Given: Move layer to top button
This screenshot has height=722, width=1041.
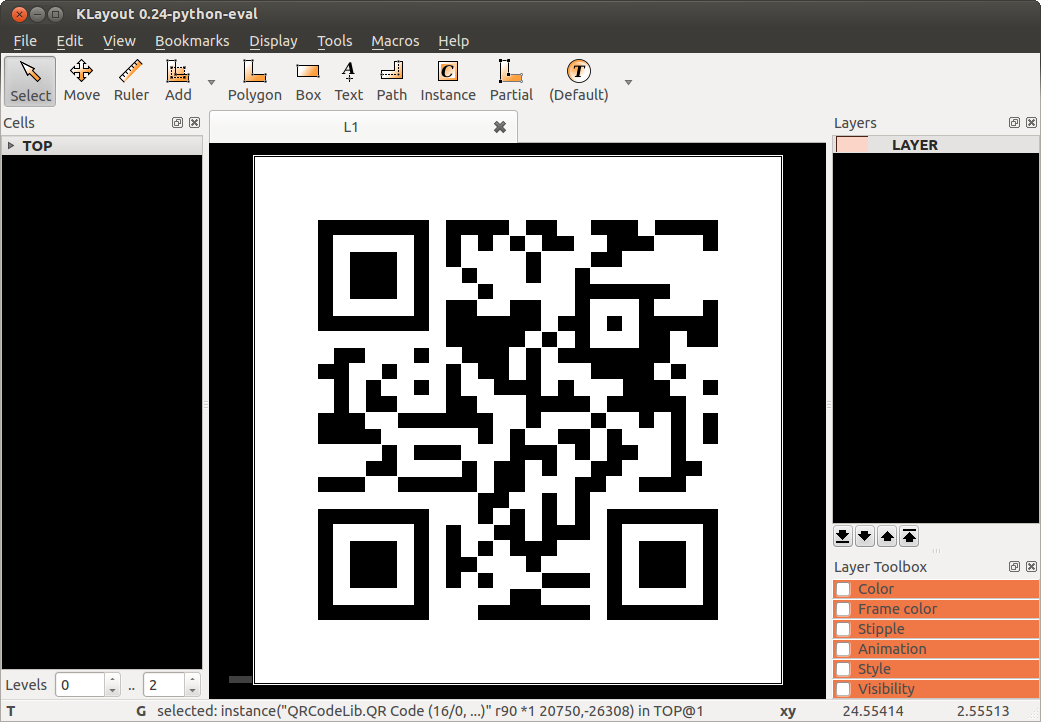Looking at the screenshot, I should (x=909, y=536).
